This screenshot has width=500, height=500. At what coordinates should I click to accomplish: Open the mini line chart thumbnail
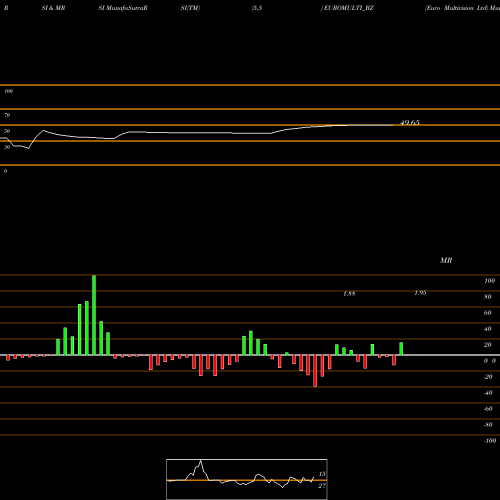(247, 479)
